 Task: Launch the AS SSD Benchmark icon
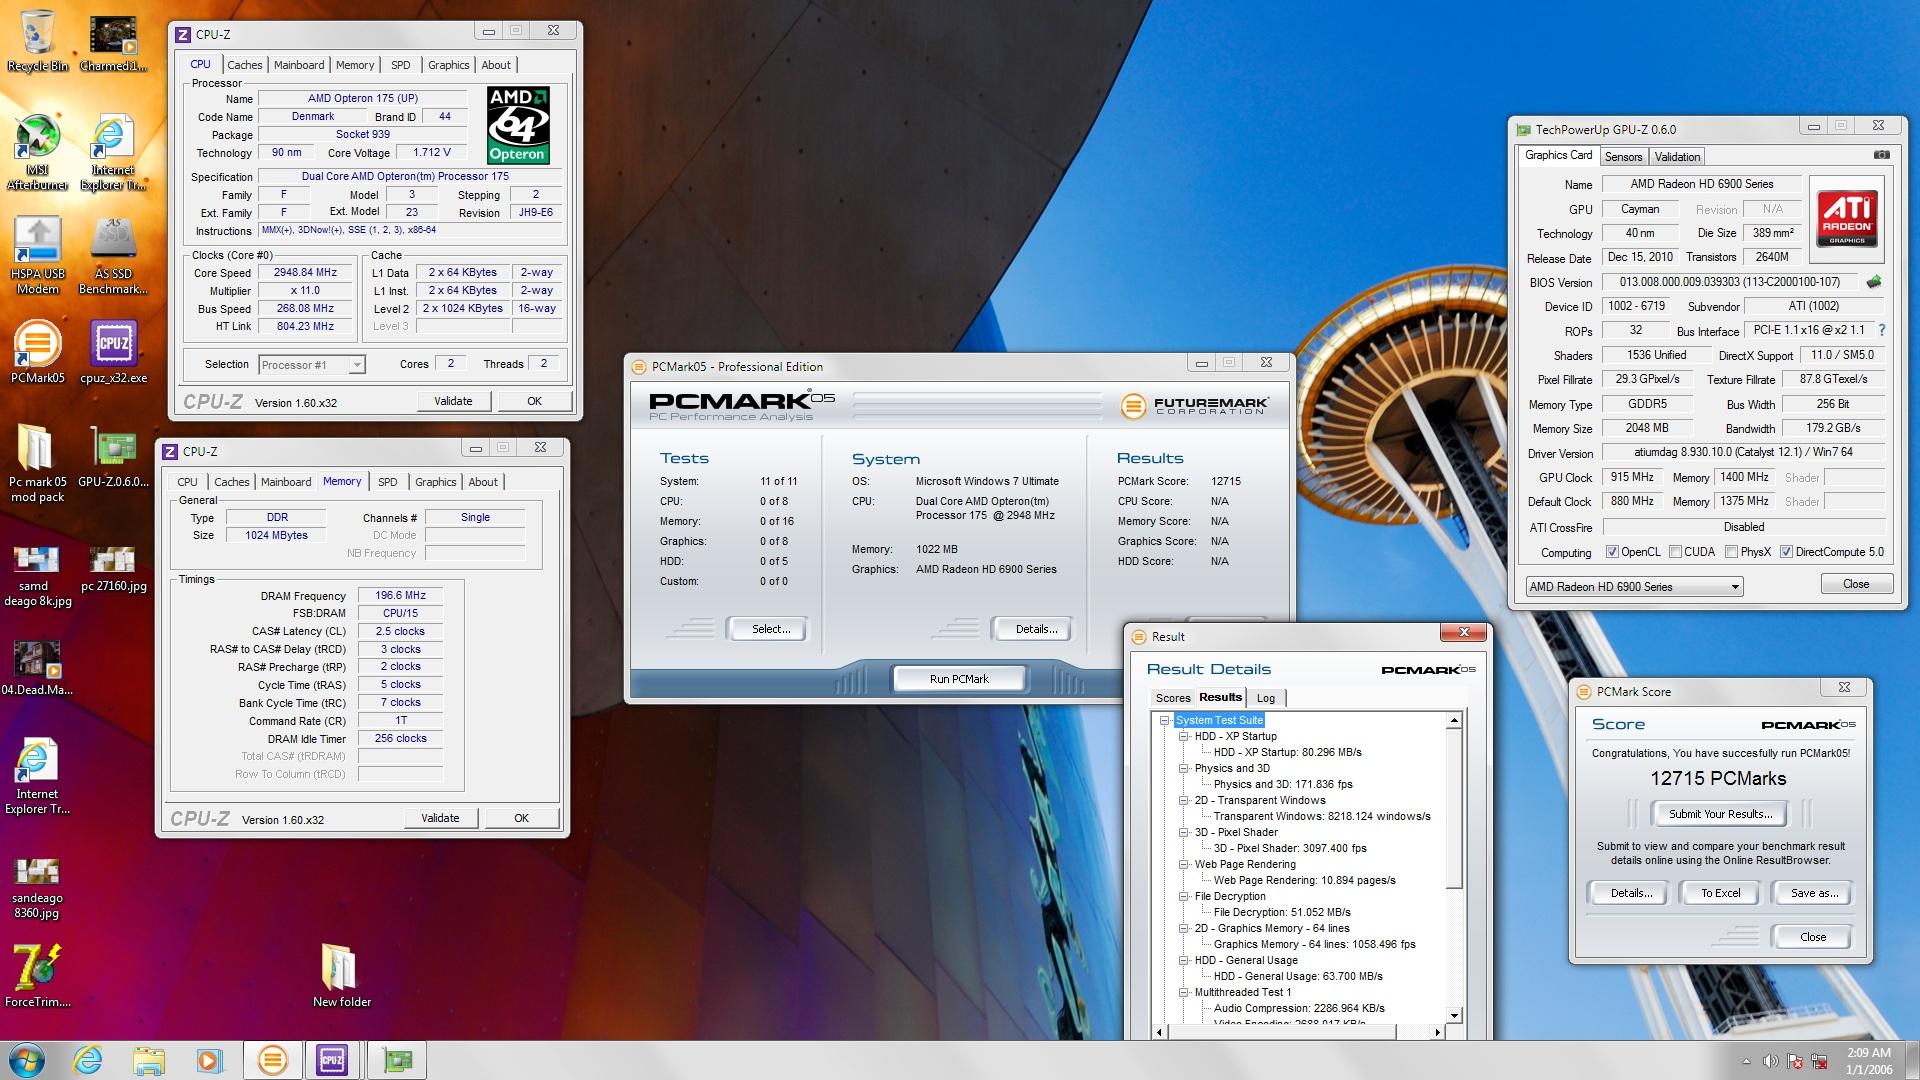pyautogui.click(x=113, y=256)
